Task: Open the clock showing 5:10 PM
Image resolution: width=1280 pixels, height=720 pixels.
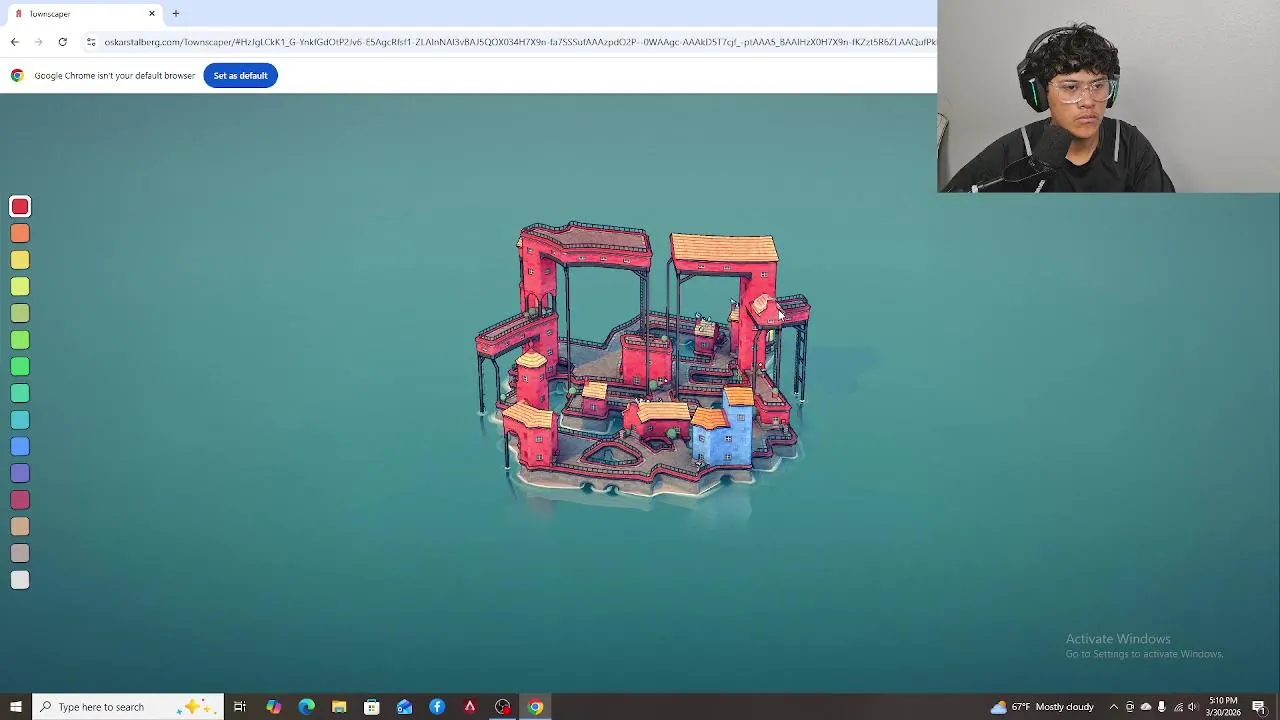Action: (1223, 707)
